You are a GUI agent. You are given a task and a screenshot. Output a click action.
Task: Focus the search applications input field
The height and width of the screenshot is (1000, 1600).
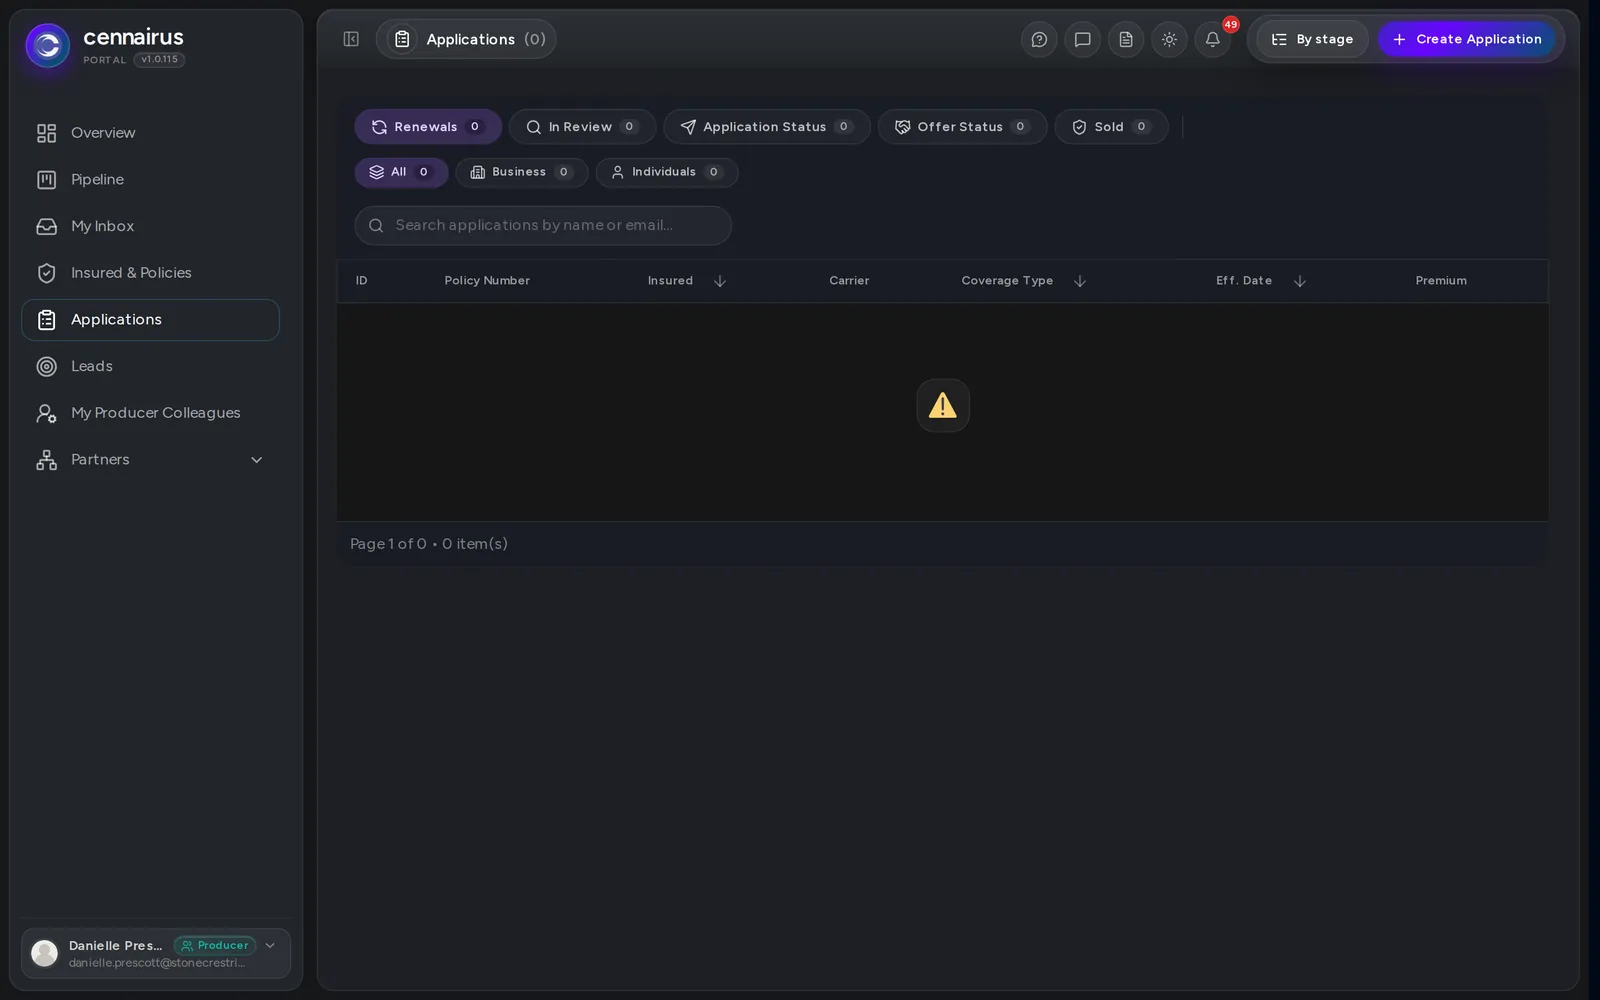tap(543, 226)
